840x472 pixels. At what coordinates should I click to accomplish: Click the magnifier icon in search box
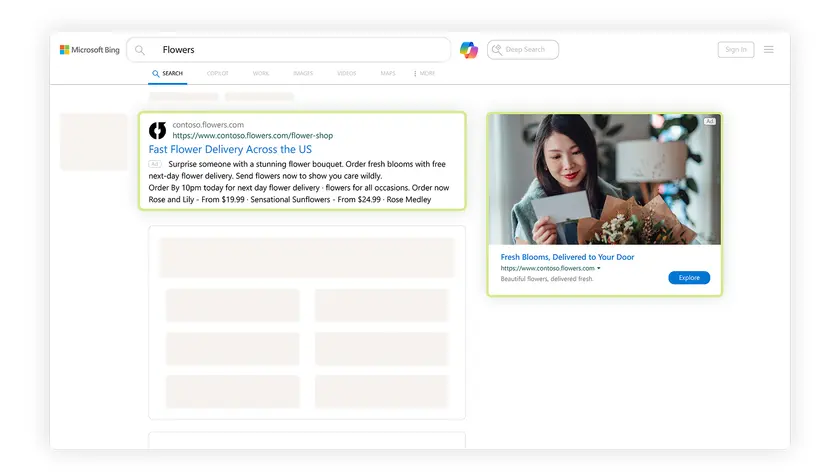[x=140, y=50]
